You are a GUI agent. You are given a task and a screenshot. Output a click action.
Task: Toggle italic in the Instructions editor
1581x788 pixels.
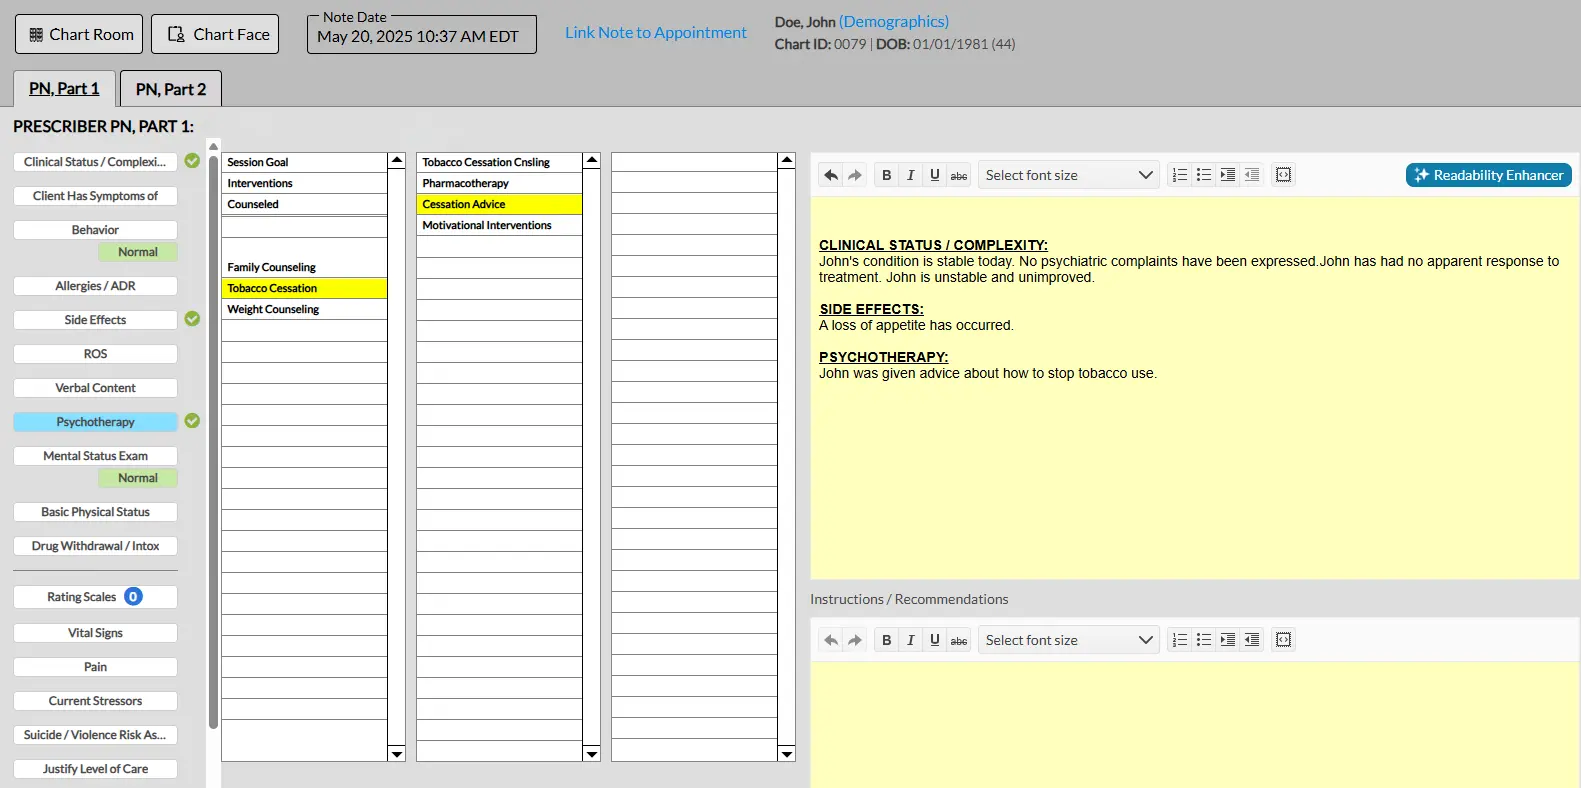pos(911,640)
